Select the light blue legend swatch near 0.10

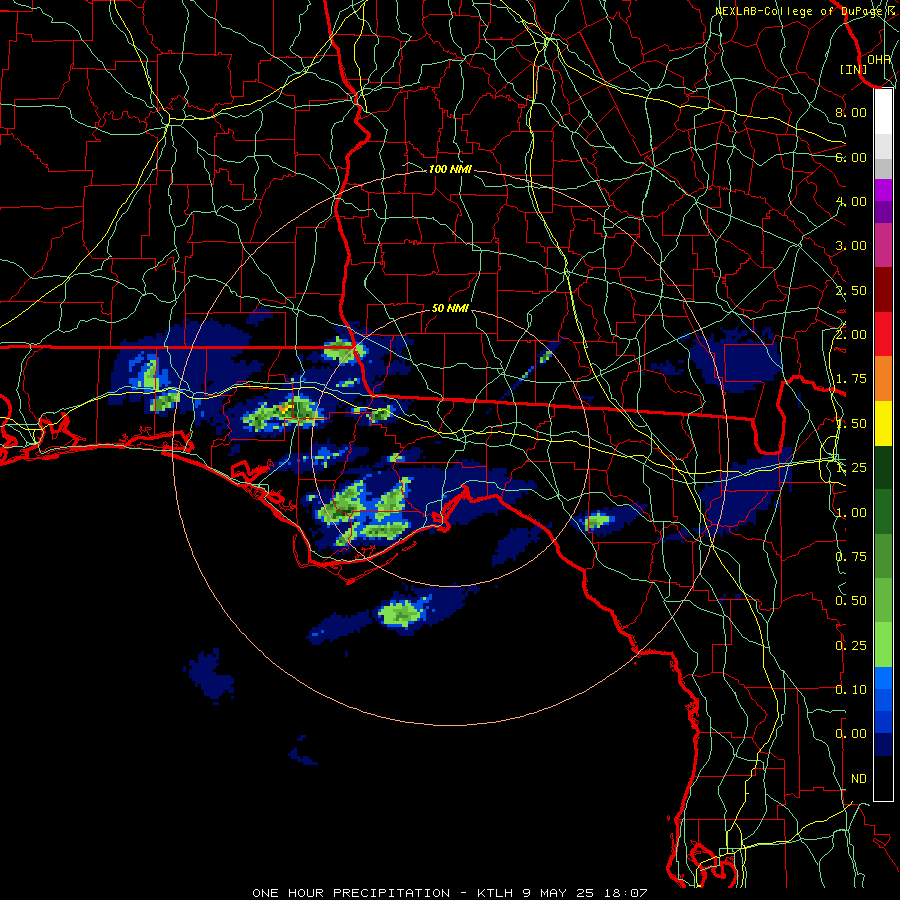[883, 678]
